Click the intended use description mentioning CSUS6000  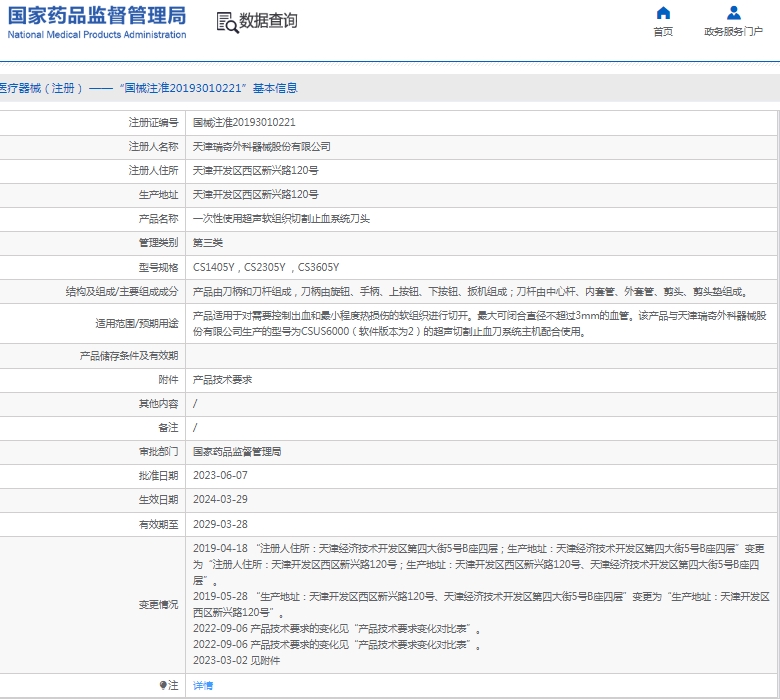coord(480,323)
